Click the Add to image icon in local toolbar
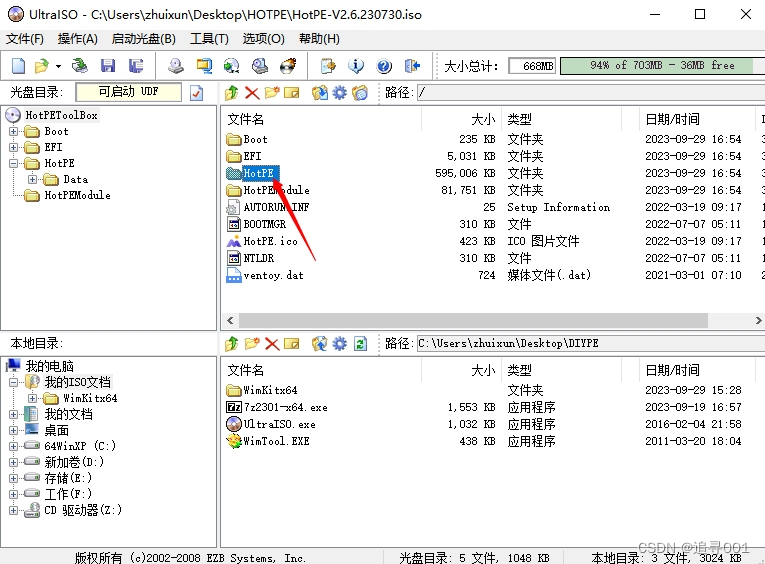The height and width of the screenshot is (564, 765). [x=320, y=344]
